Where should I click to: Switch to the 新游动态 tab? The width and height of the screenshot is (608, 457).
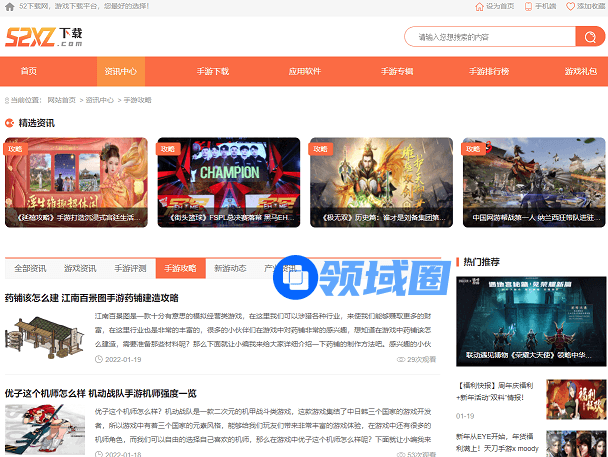[230, 268]
